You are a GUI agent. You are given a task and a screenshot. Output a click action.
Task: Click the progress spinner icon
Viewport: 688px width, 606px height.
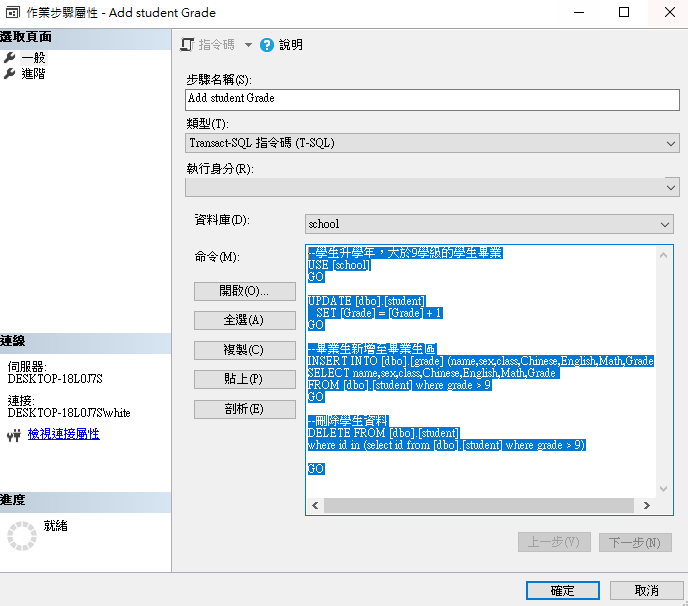22,536
